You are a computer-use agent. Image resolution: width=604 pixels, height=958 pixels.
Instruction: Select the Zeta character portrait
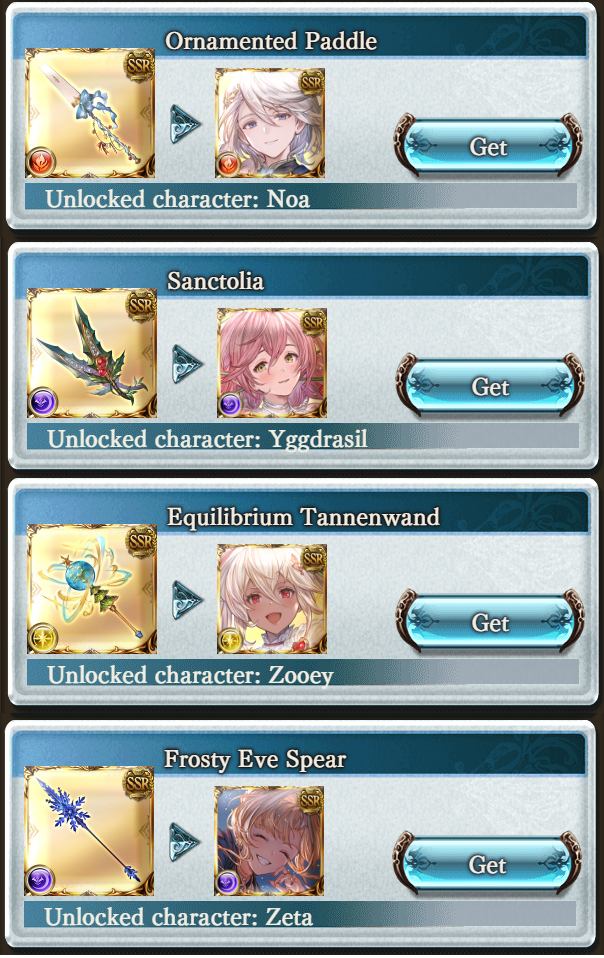point(269,841)
